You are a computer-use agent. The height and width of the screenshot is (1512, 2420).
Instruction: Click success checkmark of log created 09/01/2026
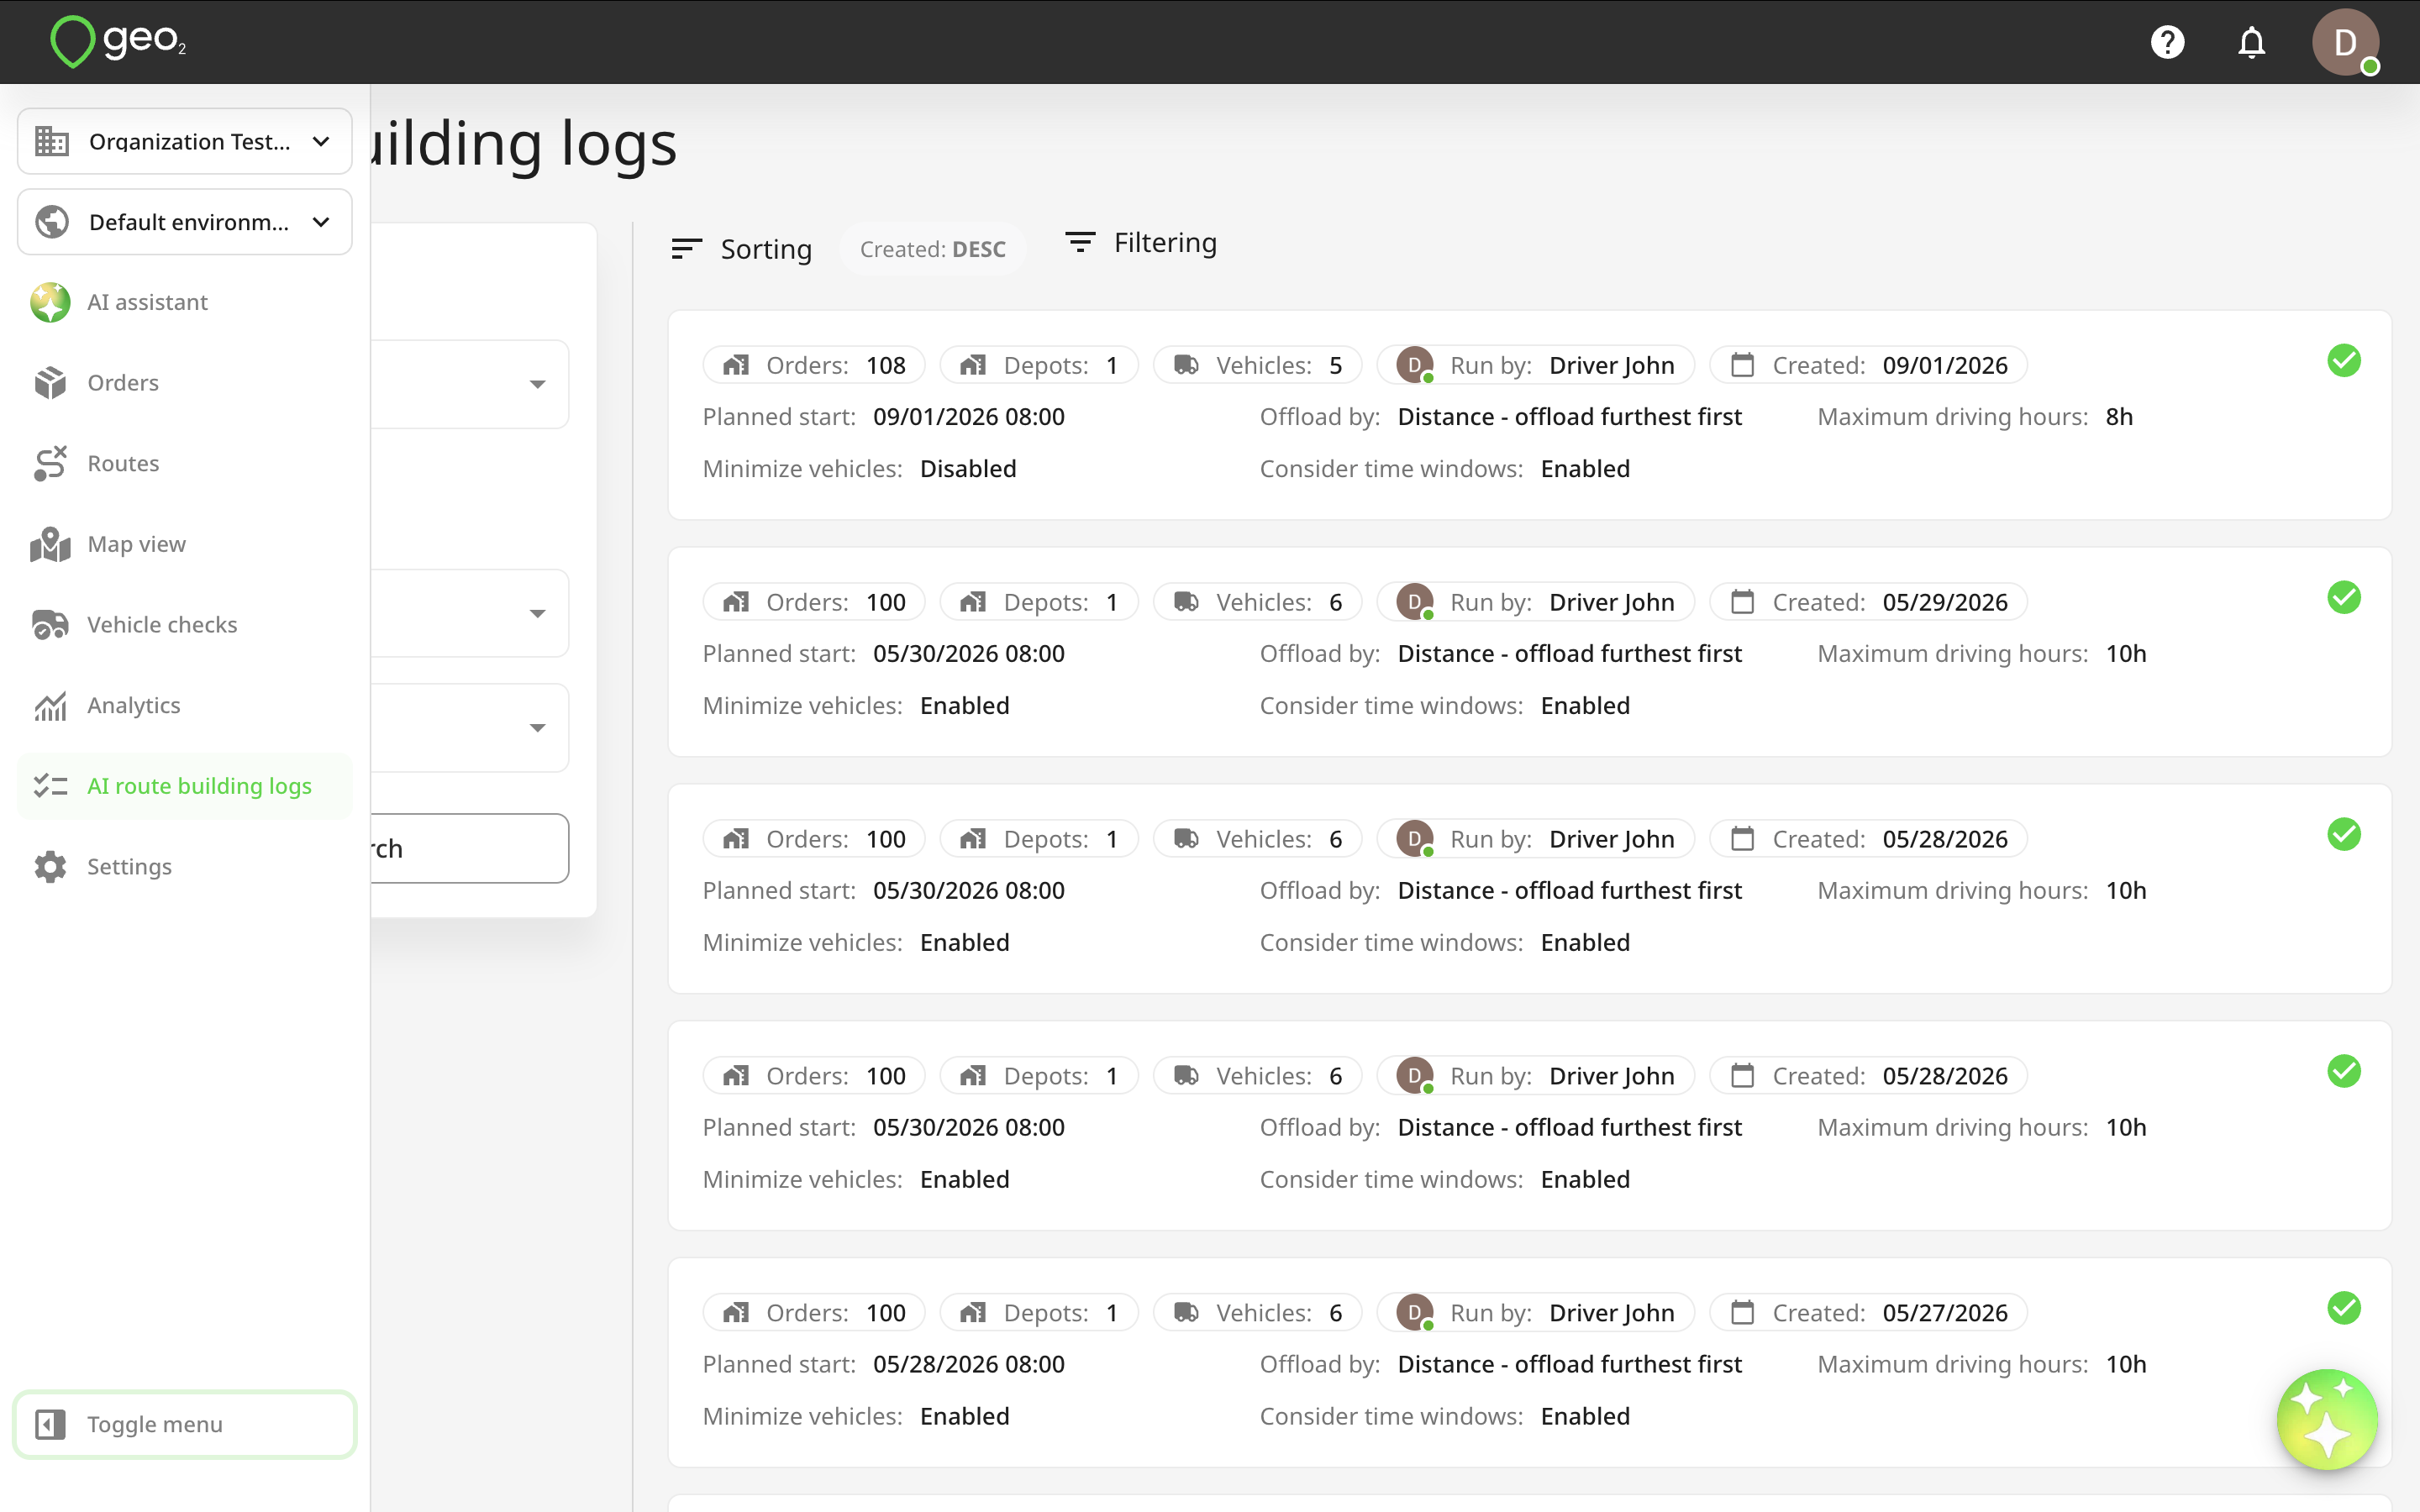pyautogui.click(x=2344, y=361)
